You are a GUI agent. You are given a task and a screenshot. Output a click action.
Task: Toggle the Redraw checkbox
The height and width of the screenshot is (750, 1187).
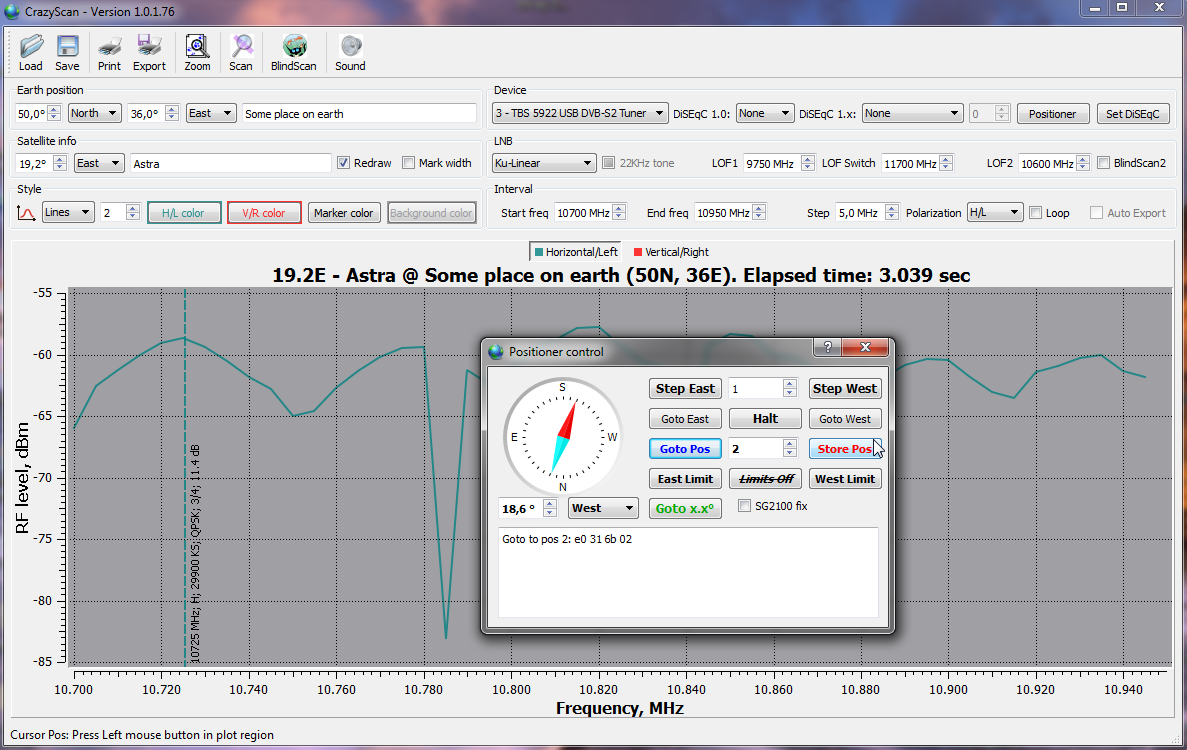click(x=344, y=163)
